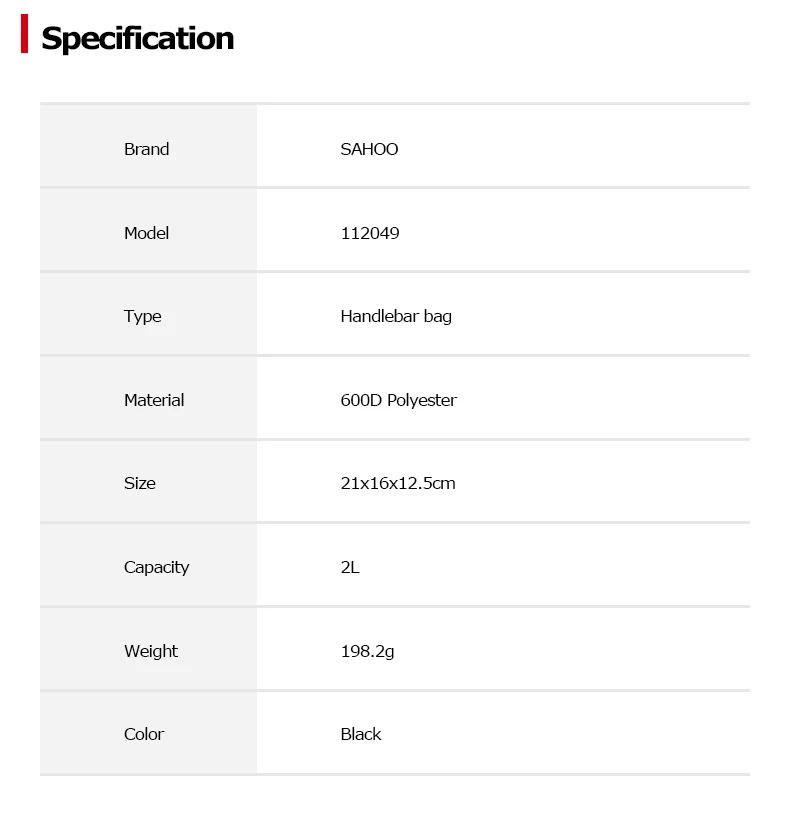Click the empty area right of SAHOO

[x=574, y=146]
